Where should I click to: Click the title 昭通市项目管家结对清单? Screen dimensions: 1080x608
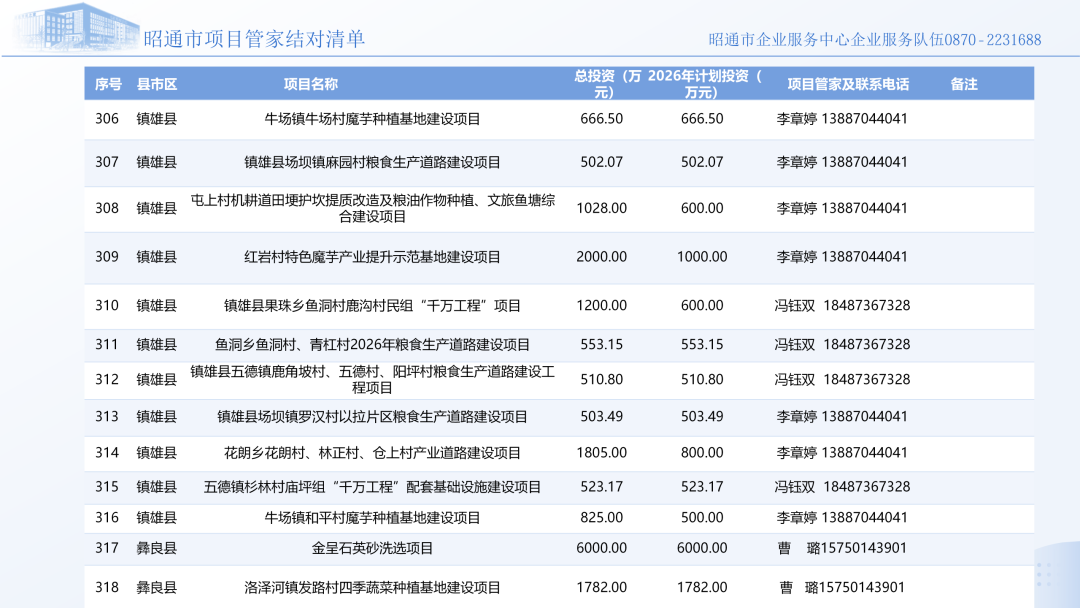[x=254, y=39]
